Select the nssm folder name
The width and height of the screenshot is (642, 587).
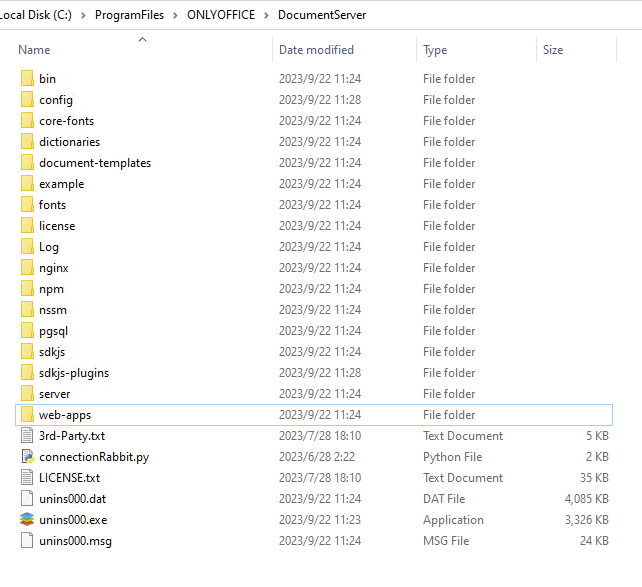click(x=53, y=310)
